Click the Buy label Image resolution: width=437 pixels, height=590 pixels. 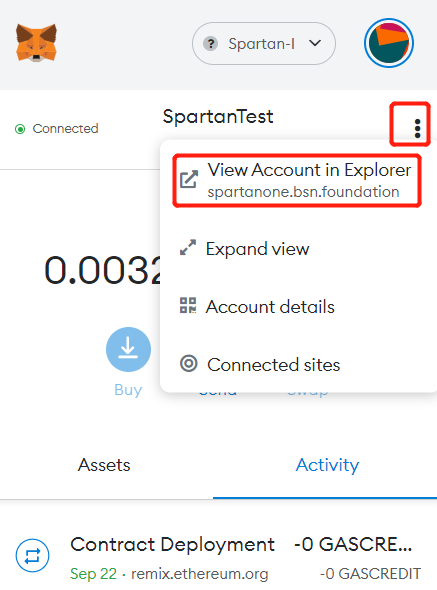[x=128, y=390]
